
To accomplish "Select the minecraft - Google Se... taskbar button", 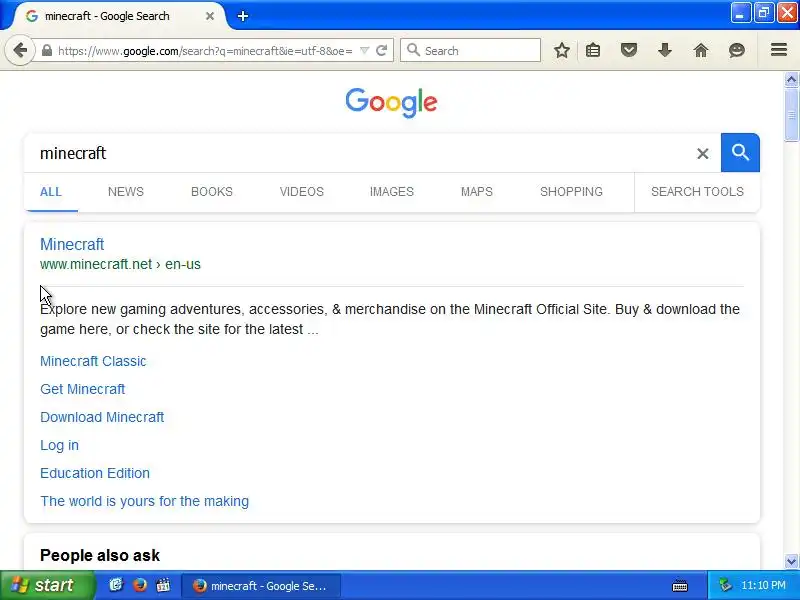I will (261, 586).
